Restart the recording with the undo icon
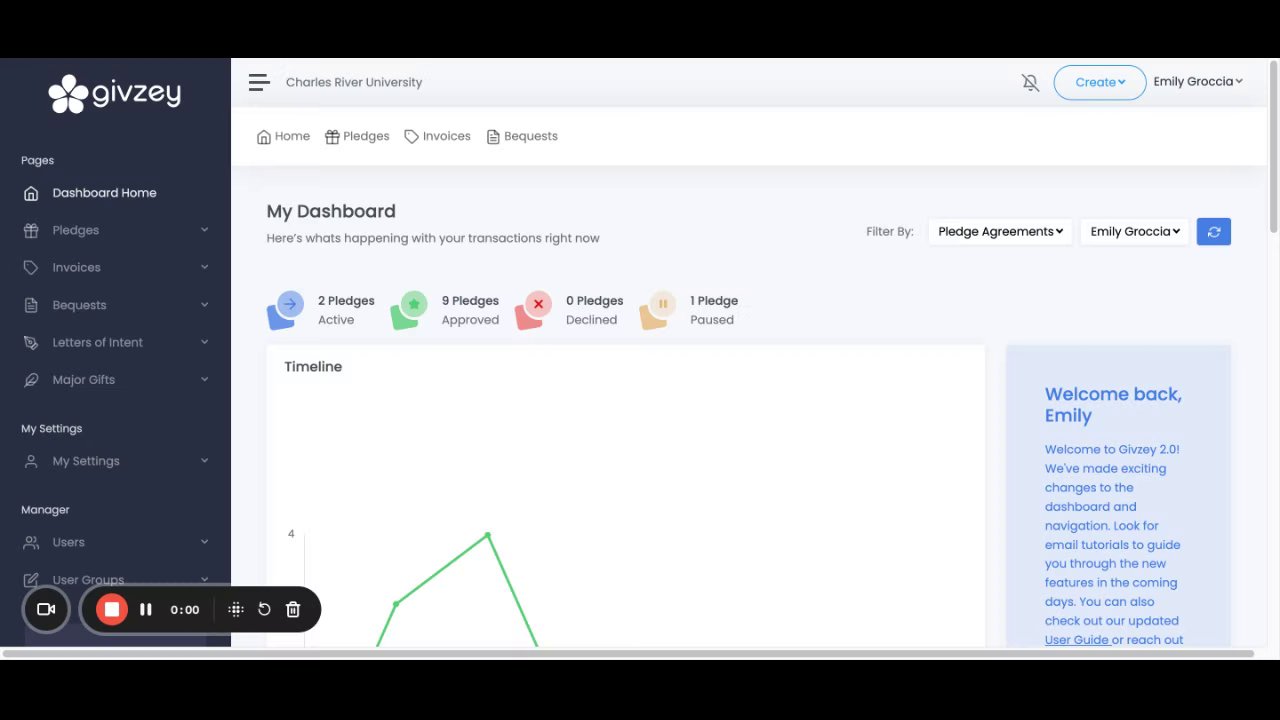This screenshot has width=1280, height=720. pos(264,609)
